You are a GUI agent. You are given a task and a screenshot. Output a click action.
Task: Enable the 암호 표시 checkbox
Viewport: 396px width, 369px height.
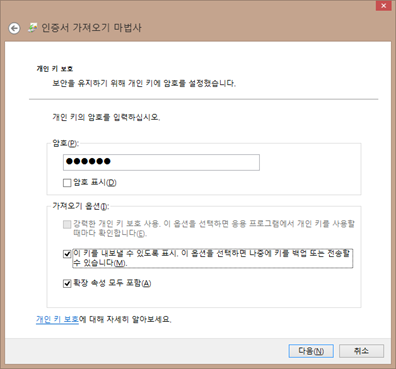click(x=67, y=183)
